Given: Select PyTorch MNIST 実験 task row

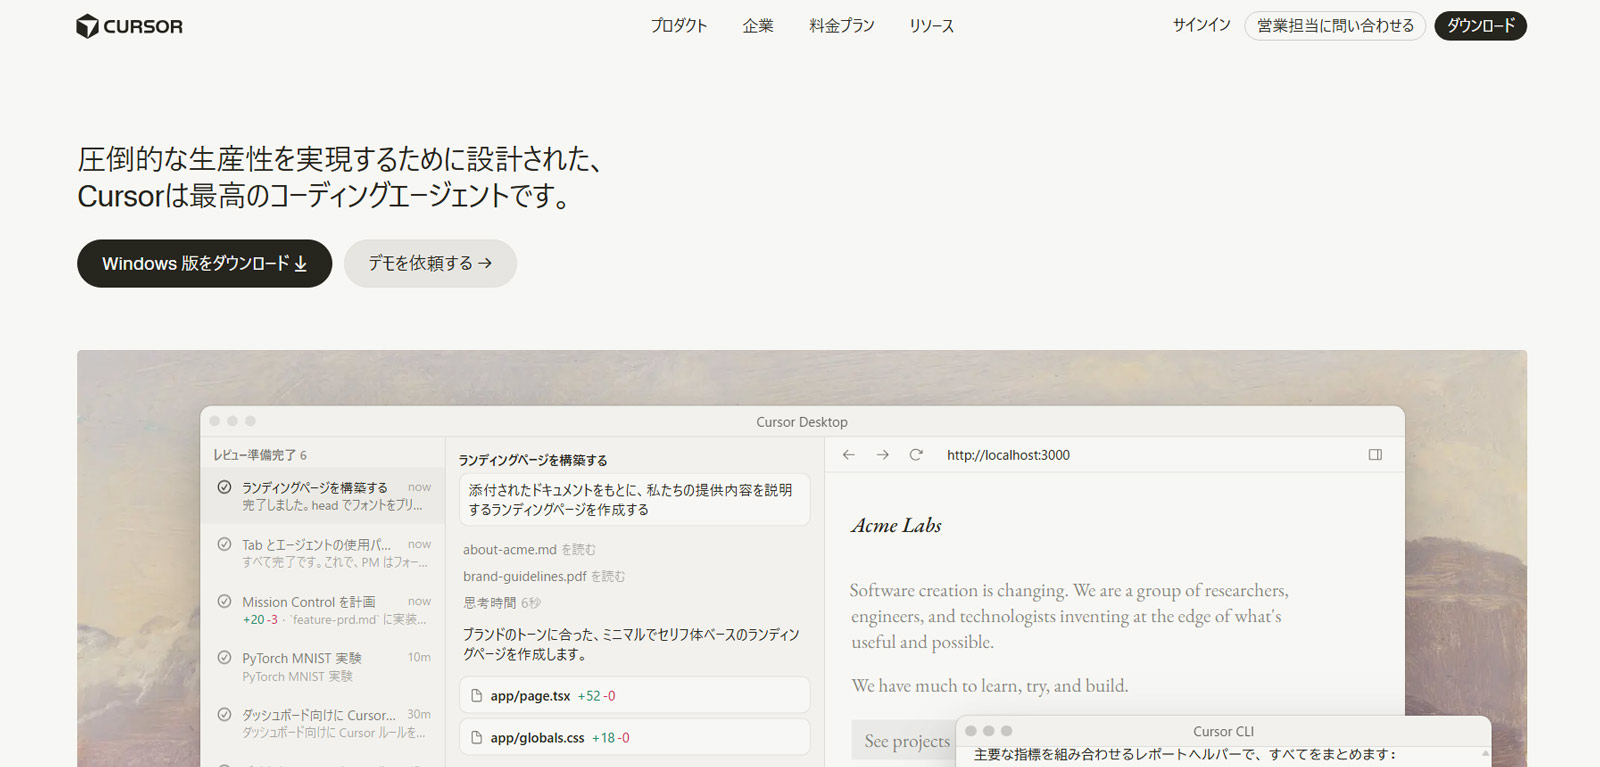Looking at the screenshot, I should pos(322,667).
